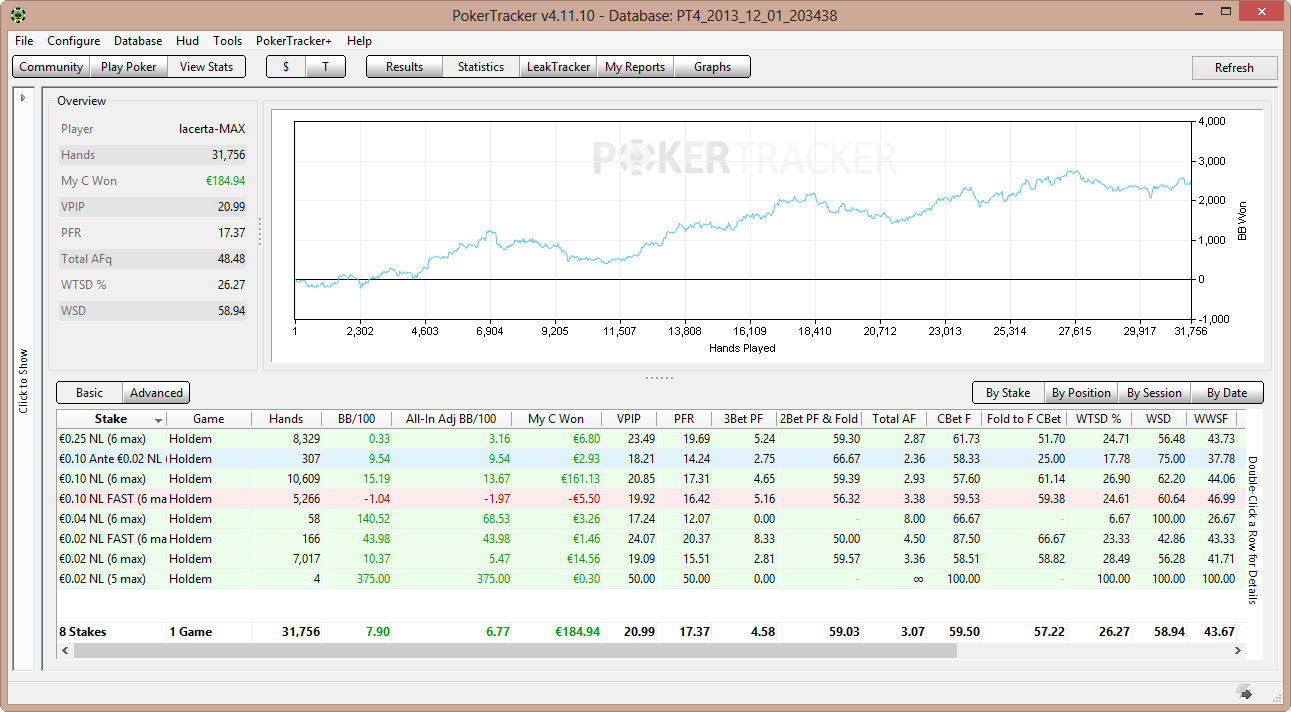Select the Basic stats view
Image resolution: width=1291 pixels, height=712 pixels.
pyautogui.click(x=89, y=393)
